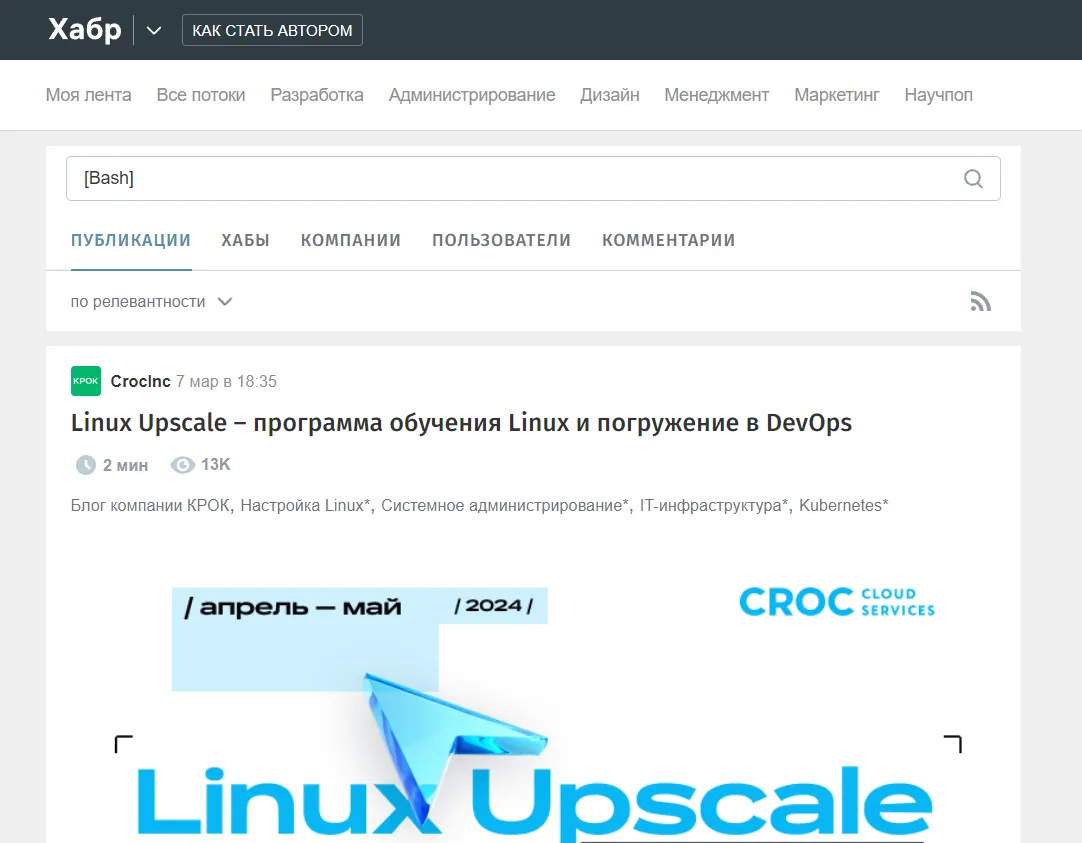Viewport: 1082px width, 843px height.
Task: Click the search magnifier icon
Action: 973,179
